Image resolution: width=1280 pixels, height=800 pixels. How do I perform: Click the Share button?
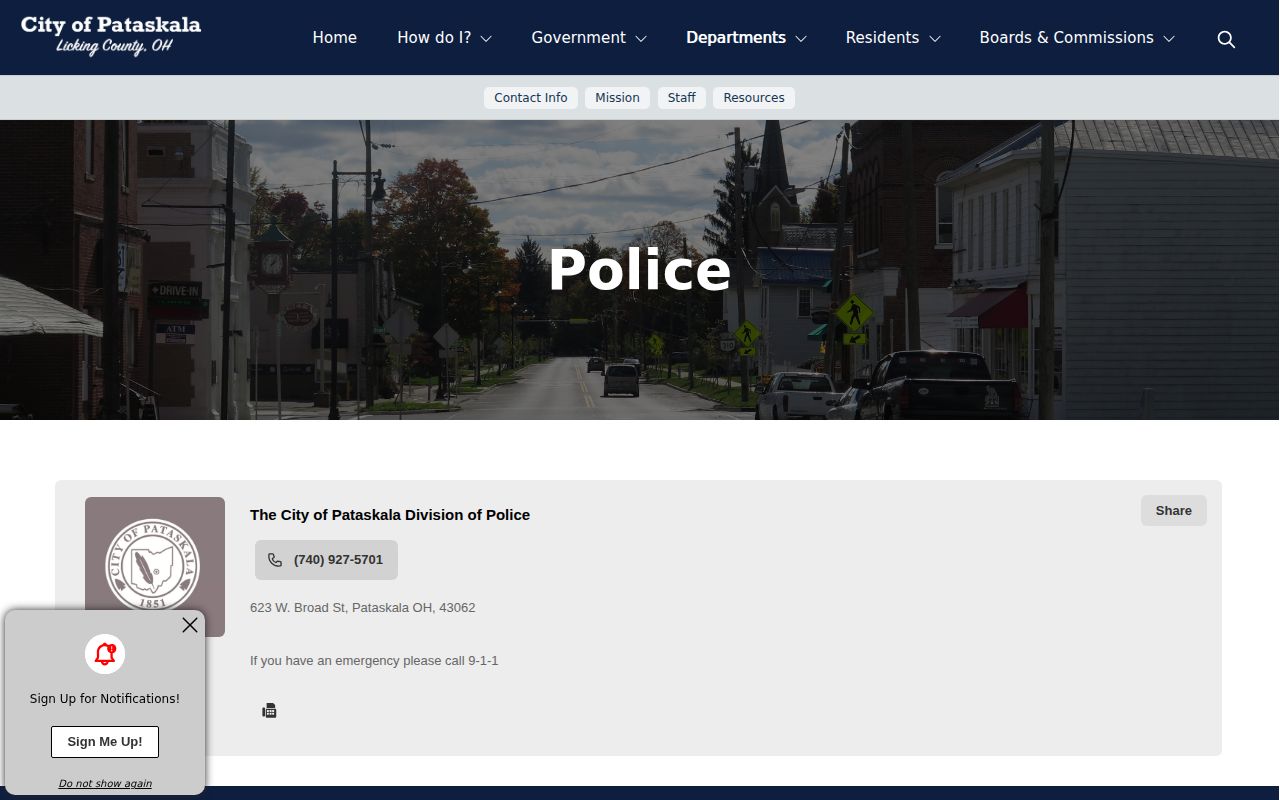coord(1174,510)
